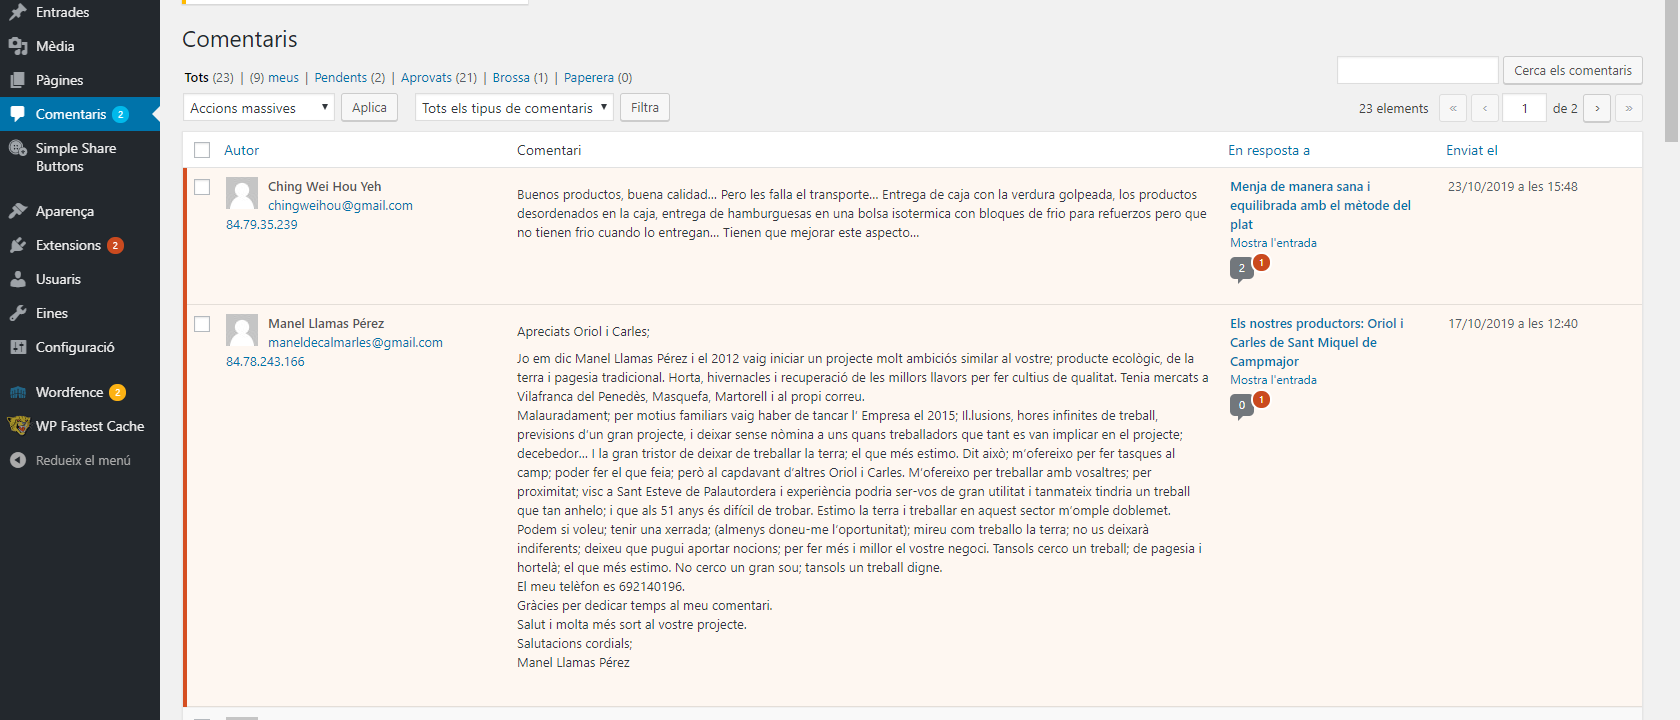Click the pending badge beside Menja de manera sana bubble
1680x720 pixels.
(x=1261, y=262)
